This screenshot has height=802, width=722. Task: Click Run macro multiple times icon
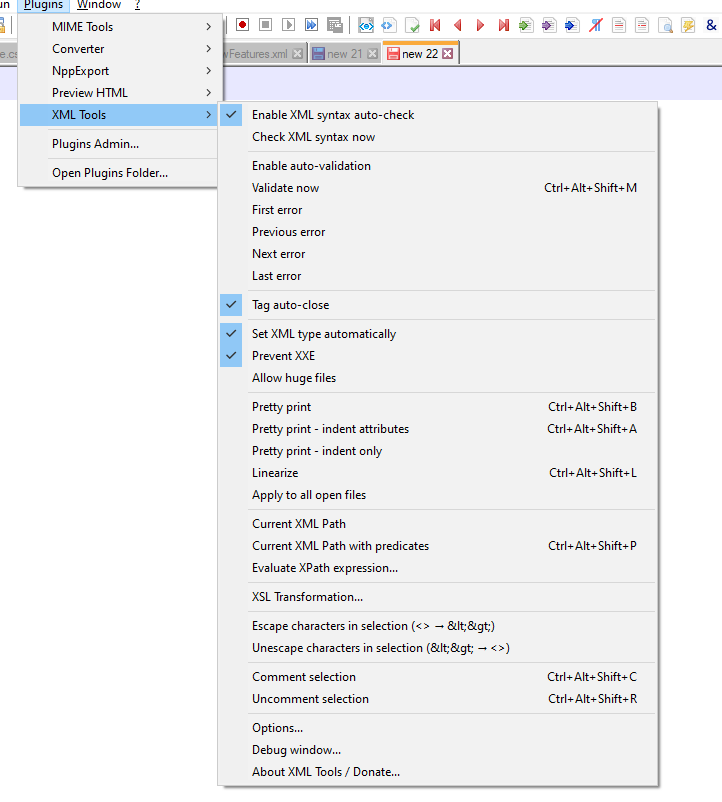(x=311, y=25)
